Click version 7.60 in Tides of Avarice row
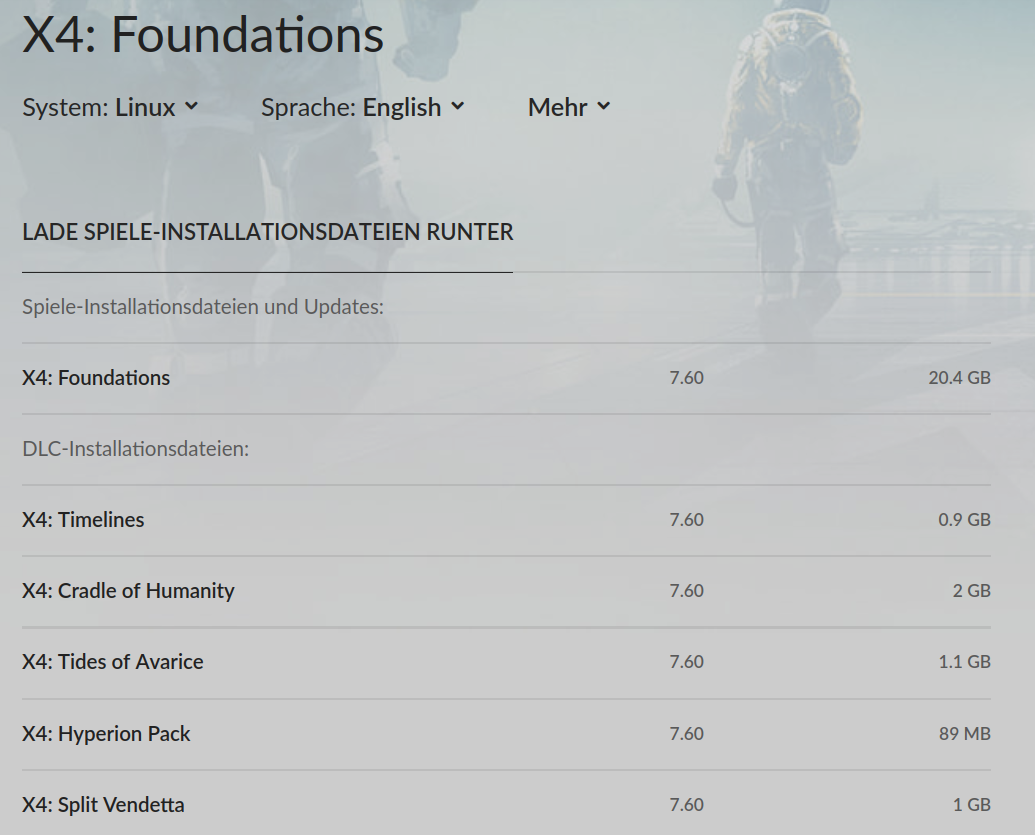1035x835 pixels. click(686, 661)
